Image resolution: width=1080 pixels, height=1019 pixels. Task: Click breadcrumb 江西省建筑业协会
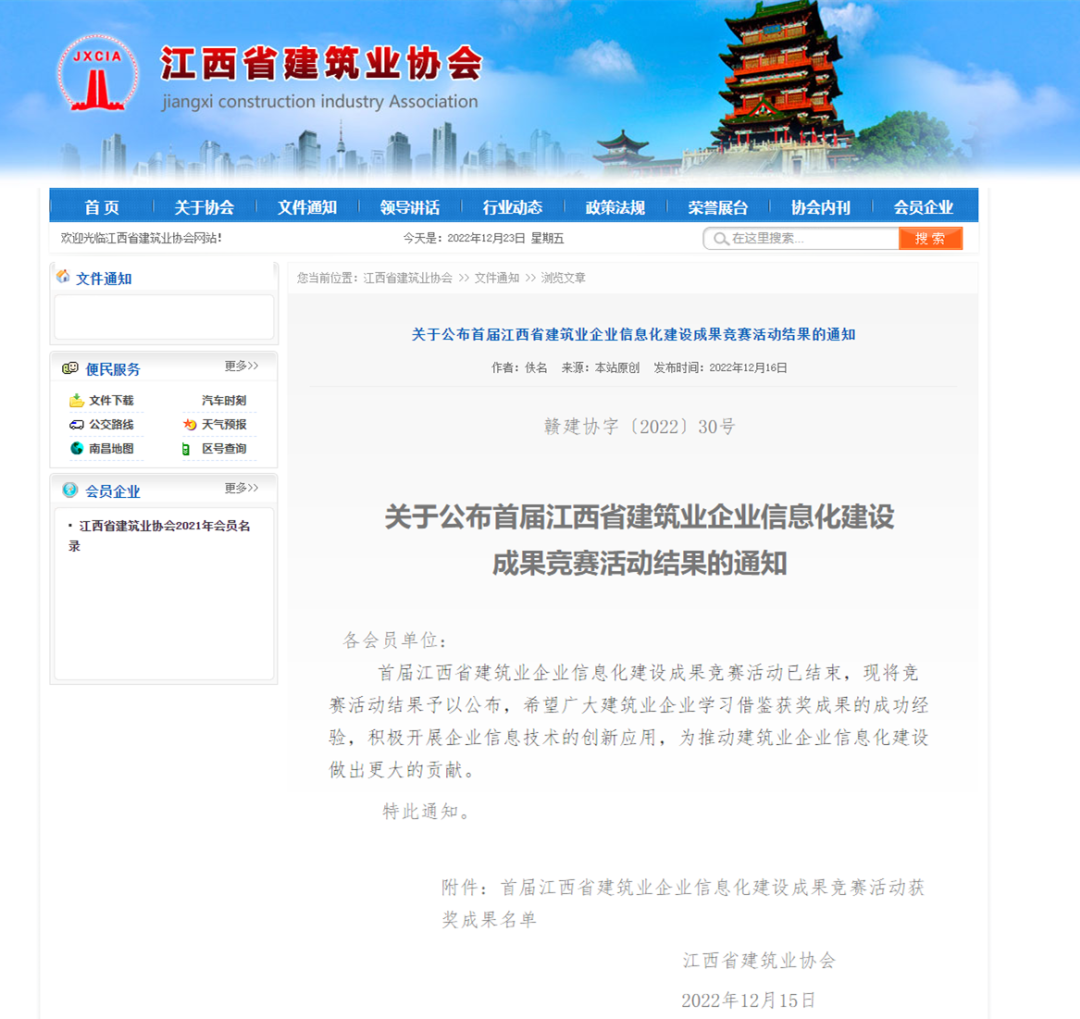[408, 278]
